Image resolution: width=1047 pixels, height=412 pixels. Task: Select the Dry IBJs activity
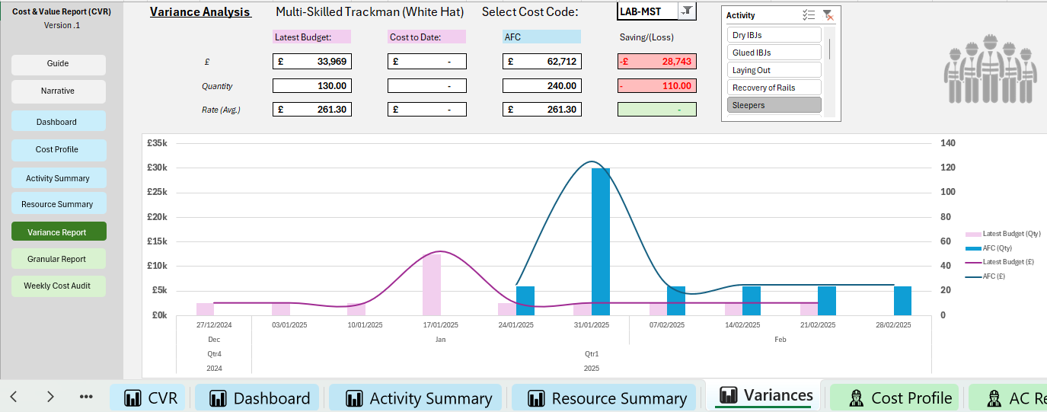tap(774, 35)
